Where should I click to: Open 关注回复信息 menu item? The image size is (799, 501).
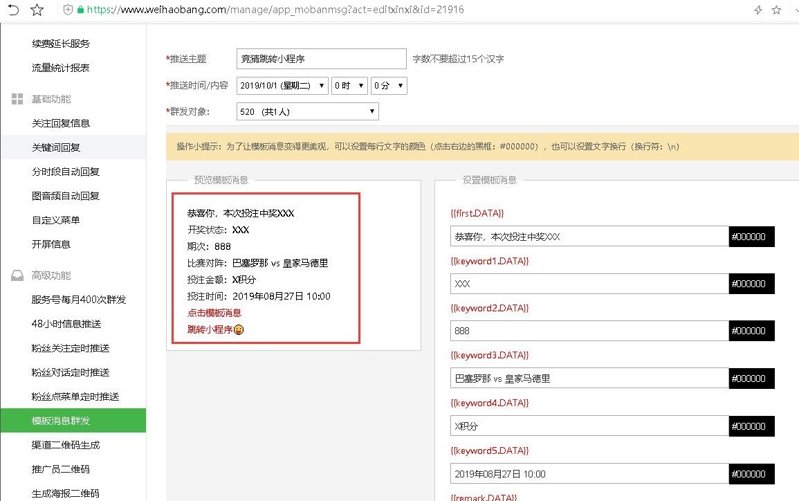(61, 123)
